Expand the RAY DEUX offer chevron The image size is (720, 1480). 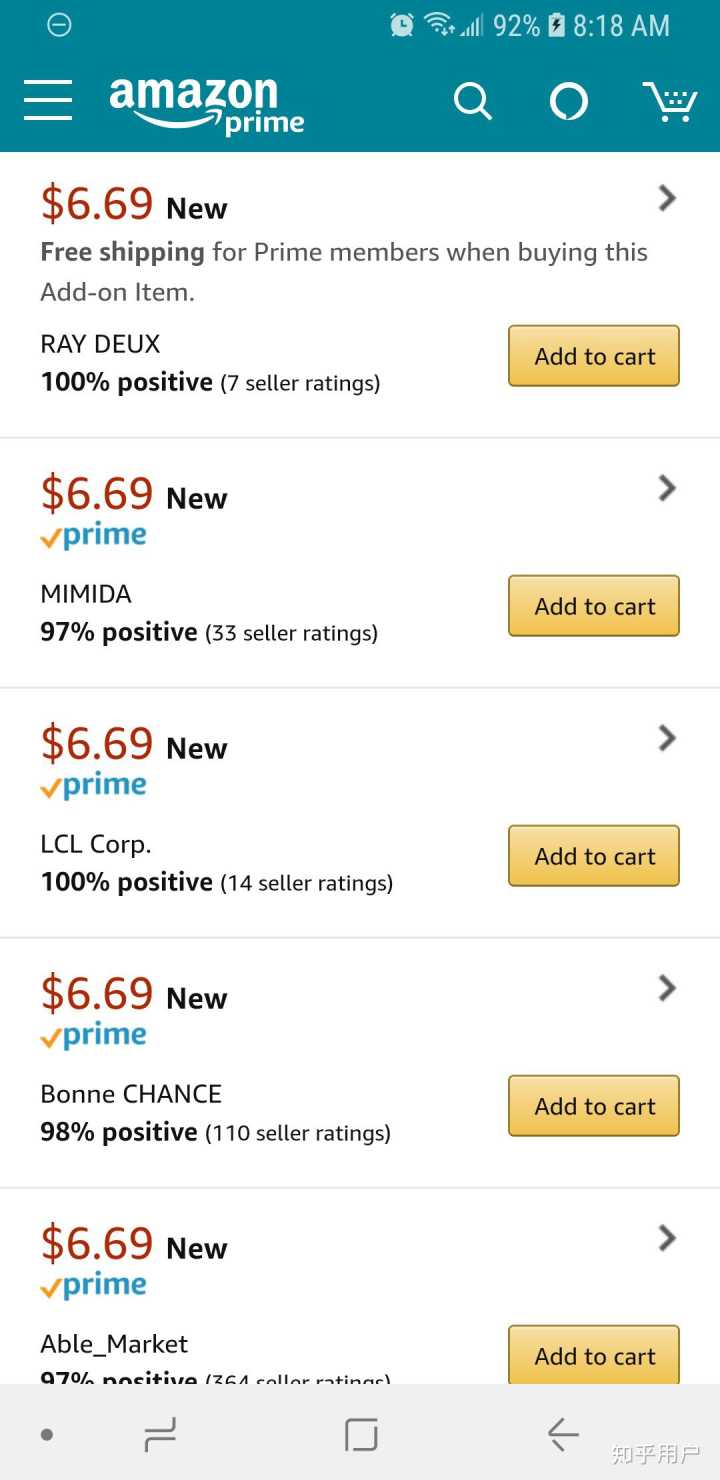667,199
